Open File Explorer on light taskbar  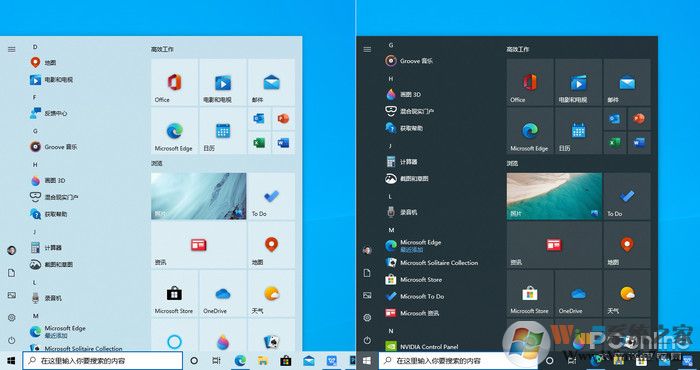tap(263, 361)
